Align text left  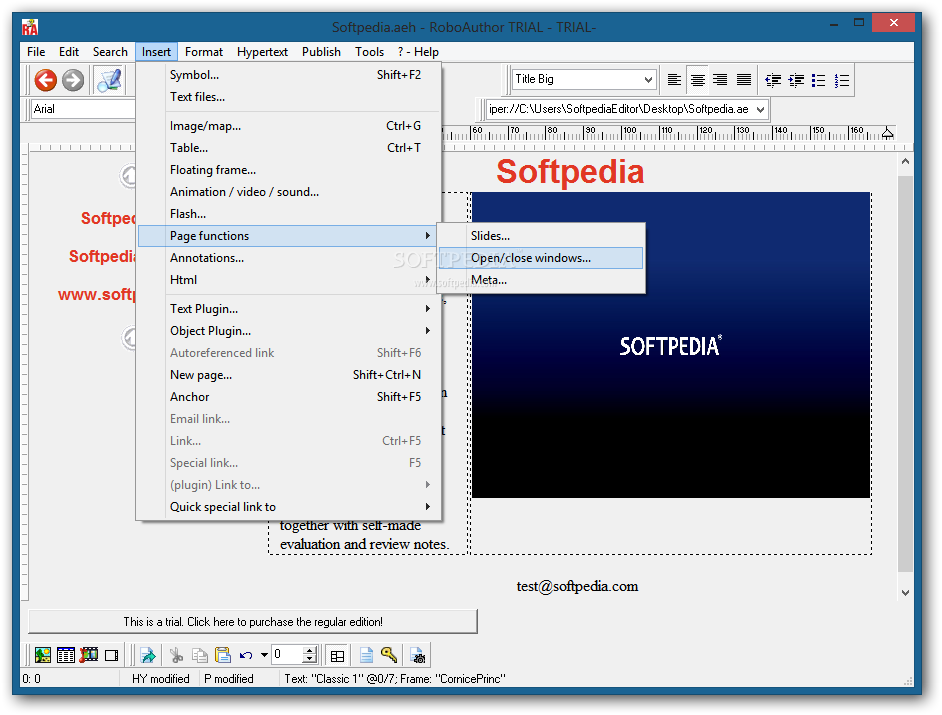[674, 79]
